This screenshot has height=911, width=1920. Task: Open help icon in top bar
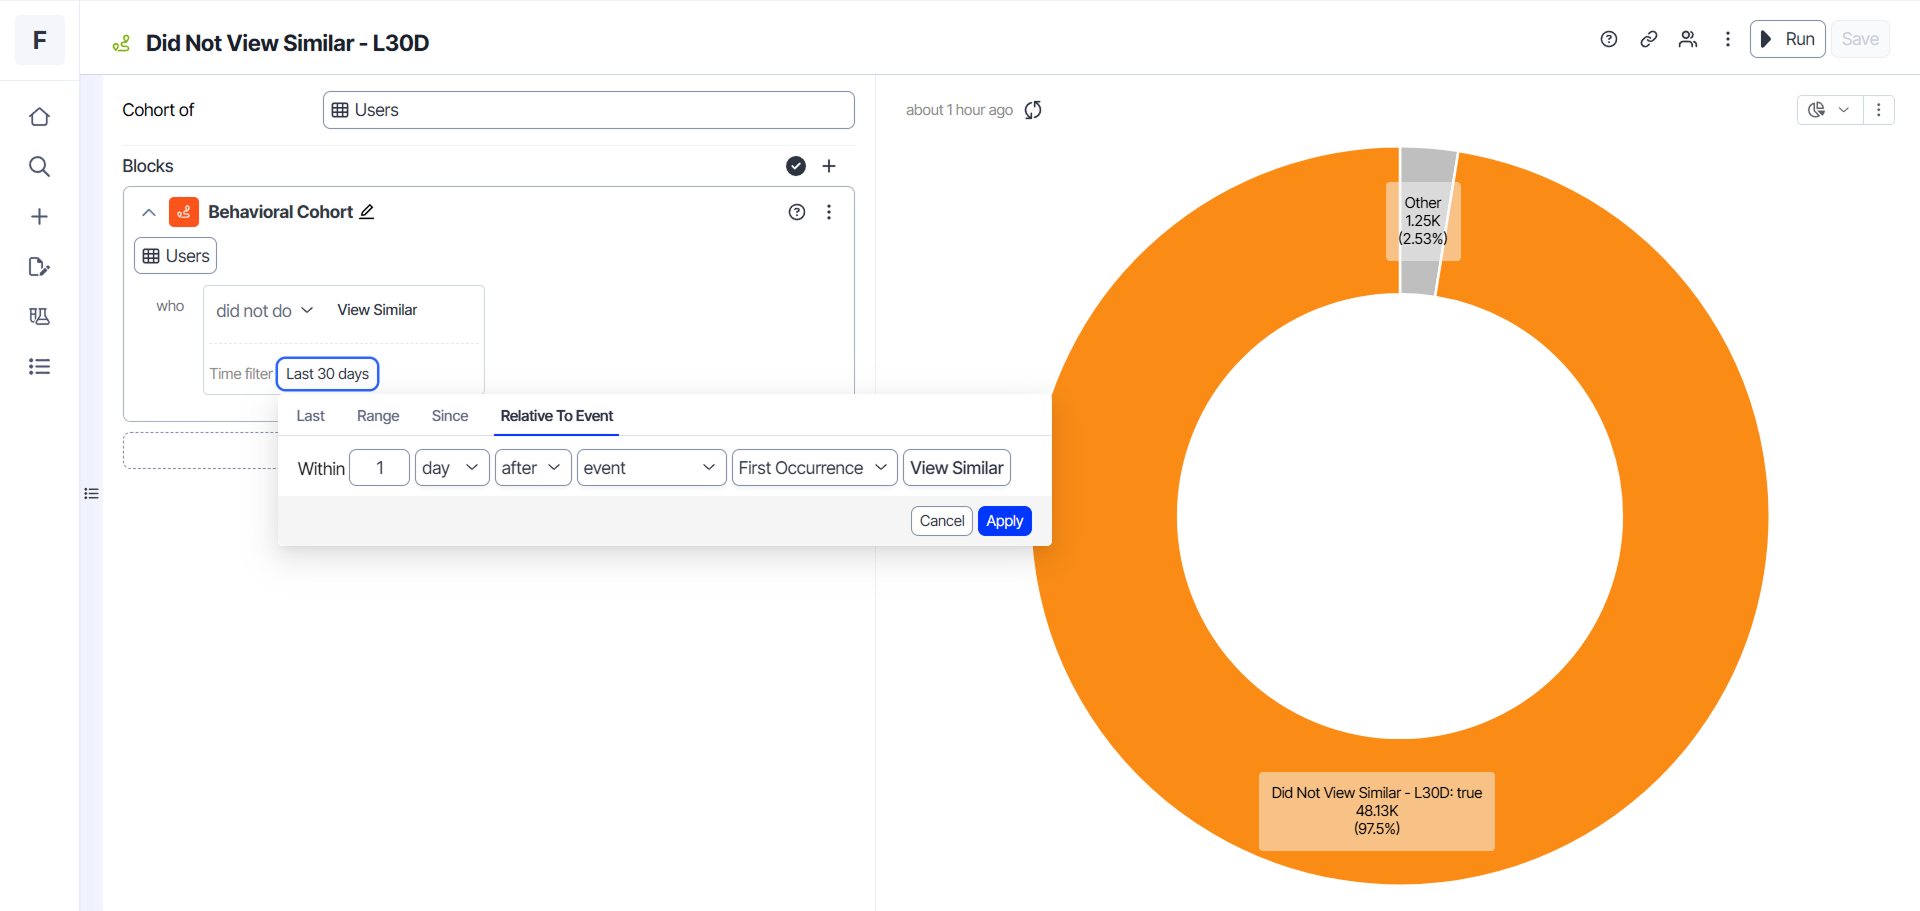click(1609, 39)
